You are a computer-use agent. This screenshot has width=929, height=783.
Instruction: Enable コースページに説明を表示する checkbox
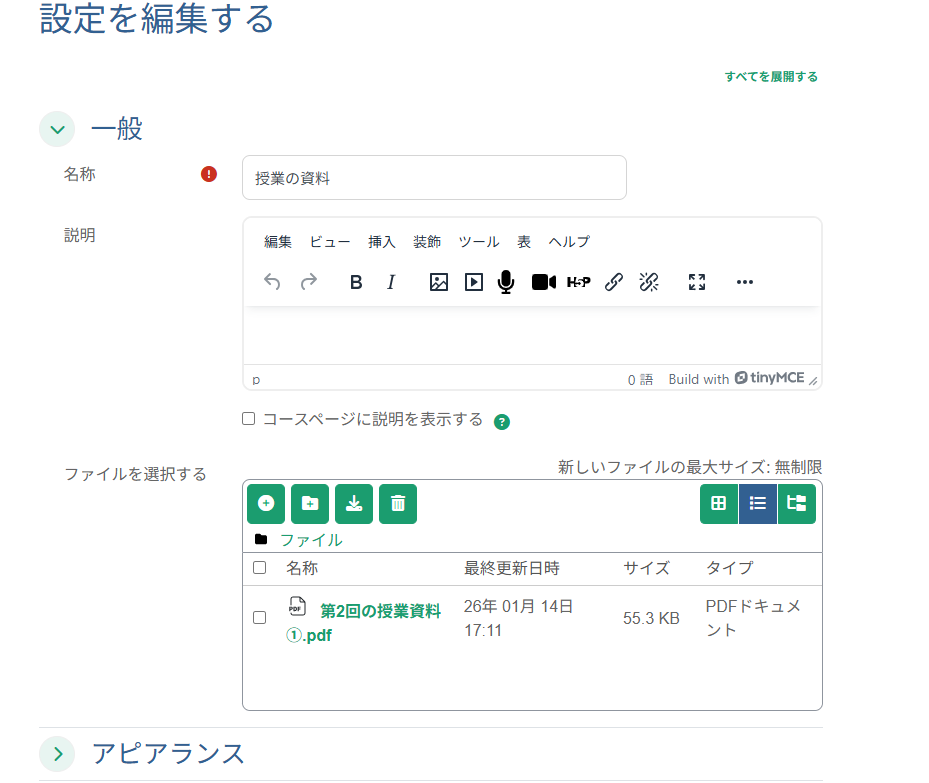point(248,418)
